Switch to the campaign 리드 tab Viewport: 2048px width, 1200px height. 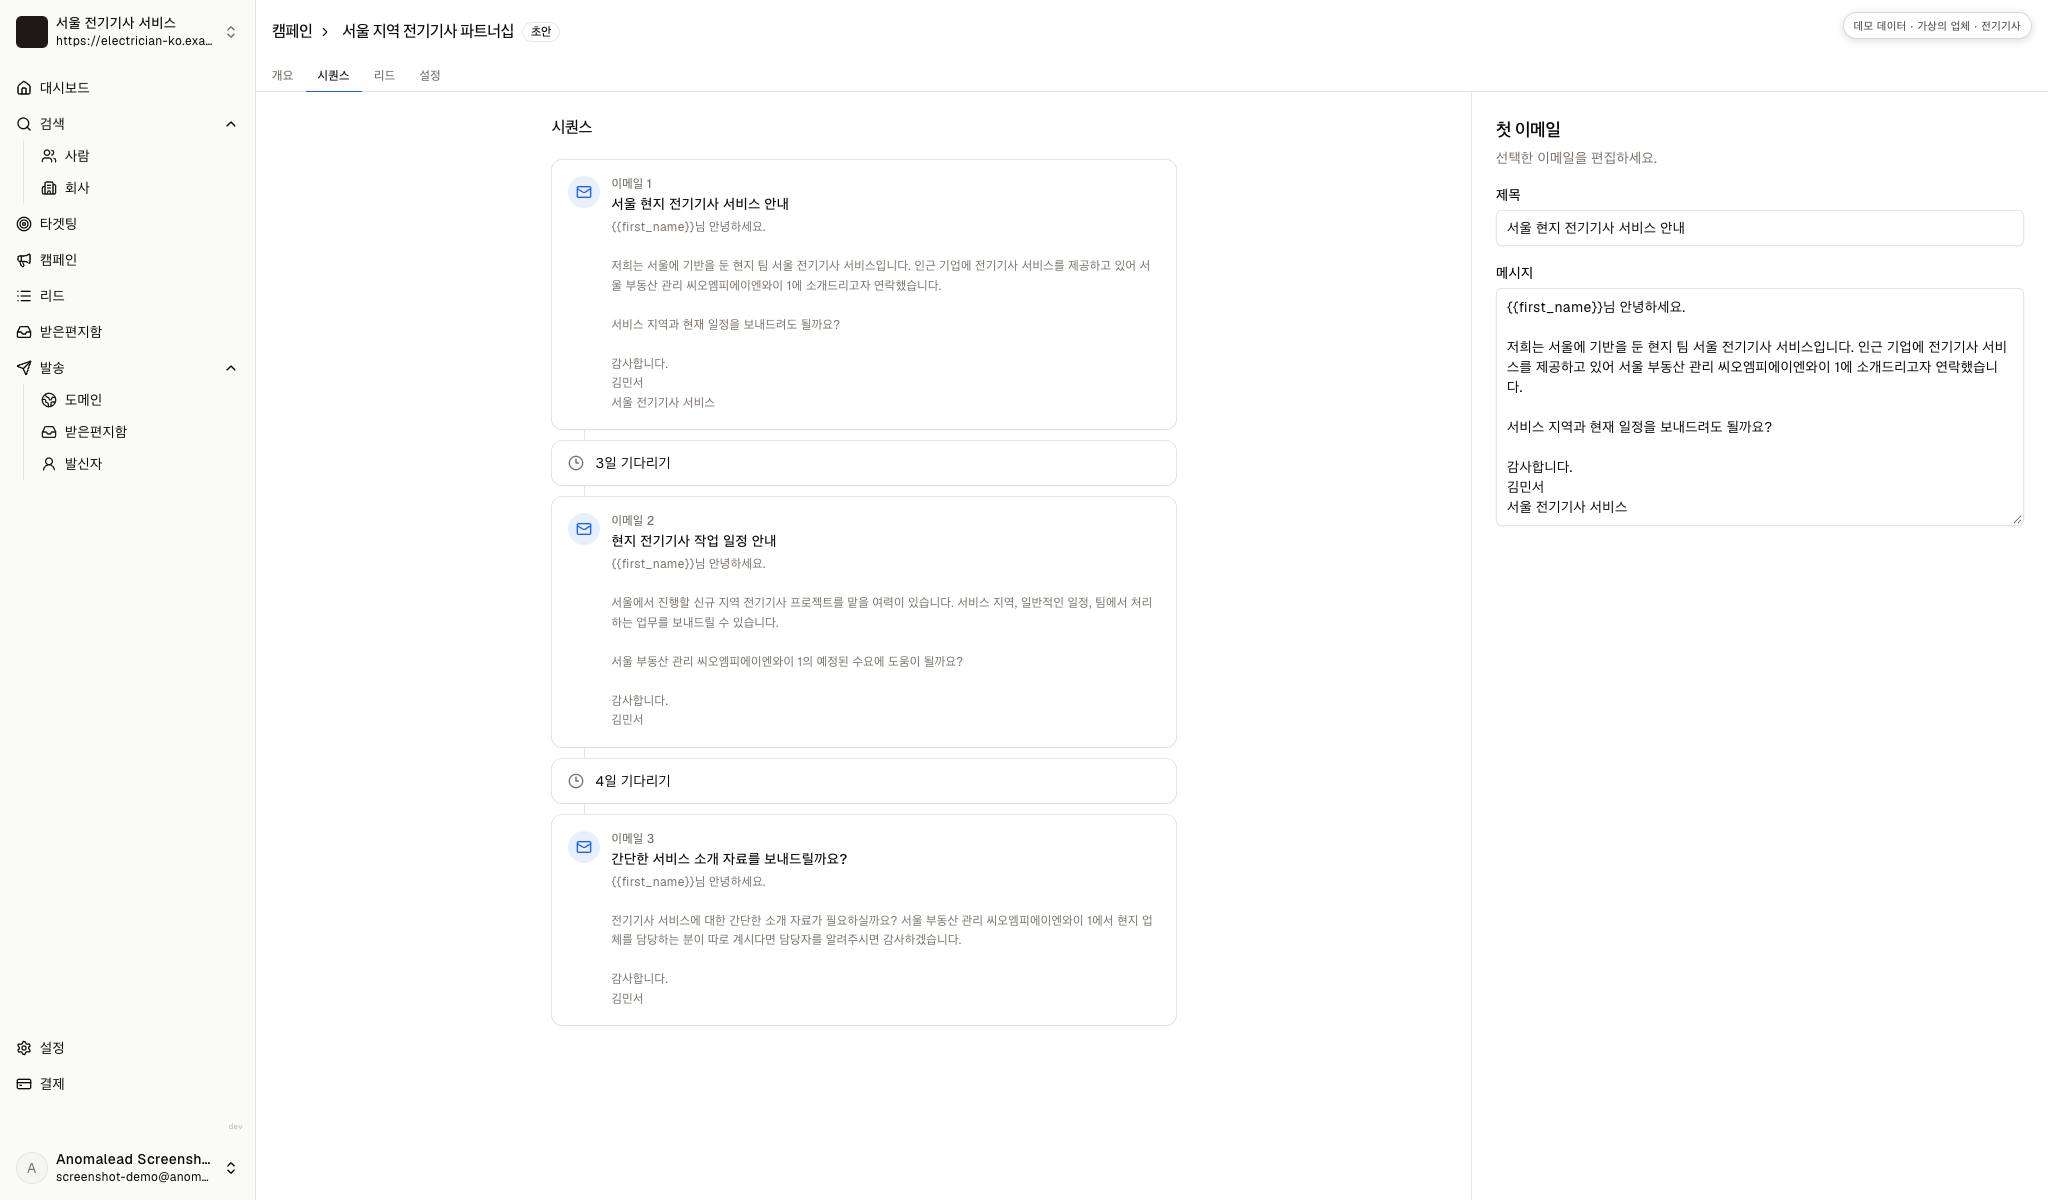[x=384, y=75]
